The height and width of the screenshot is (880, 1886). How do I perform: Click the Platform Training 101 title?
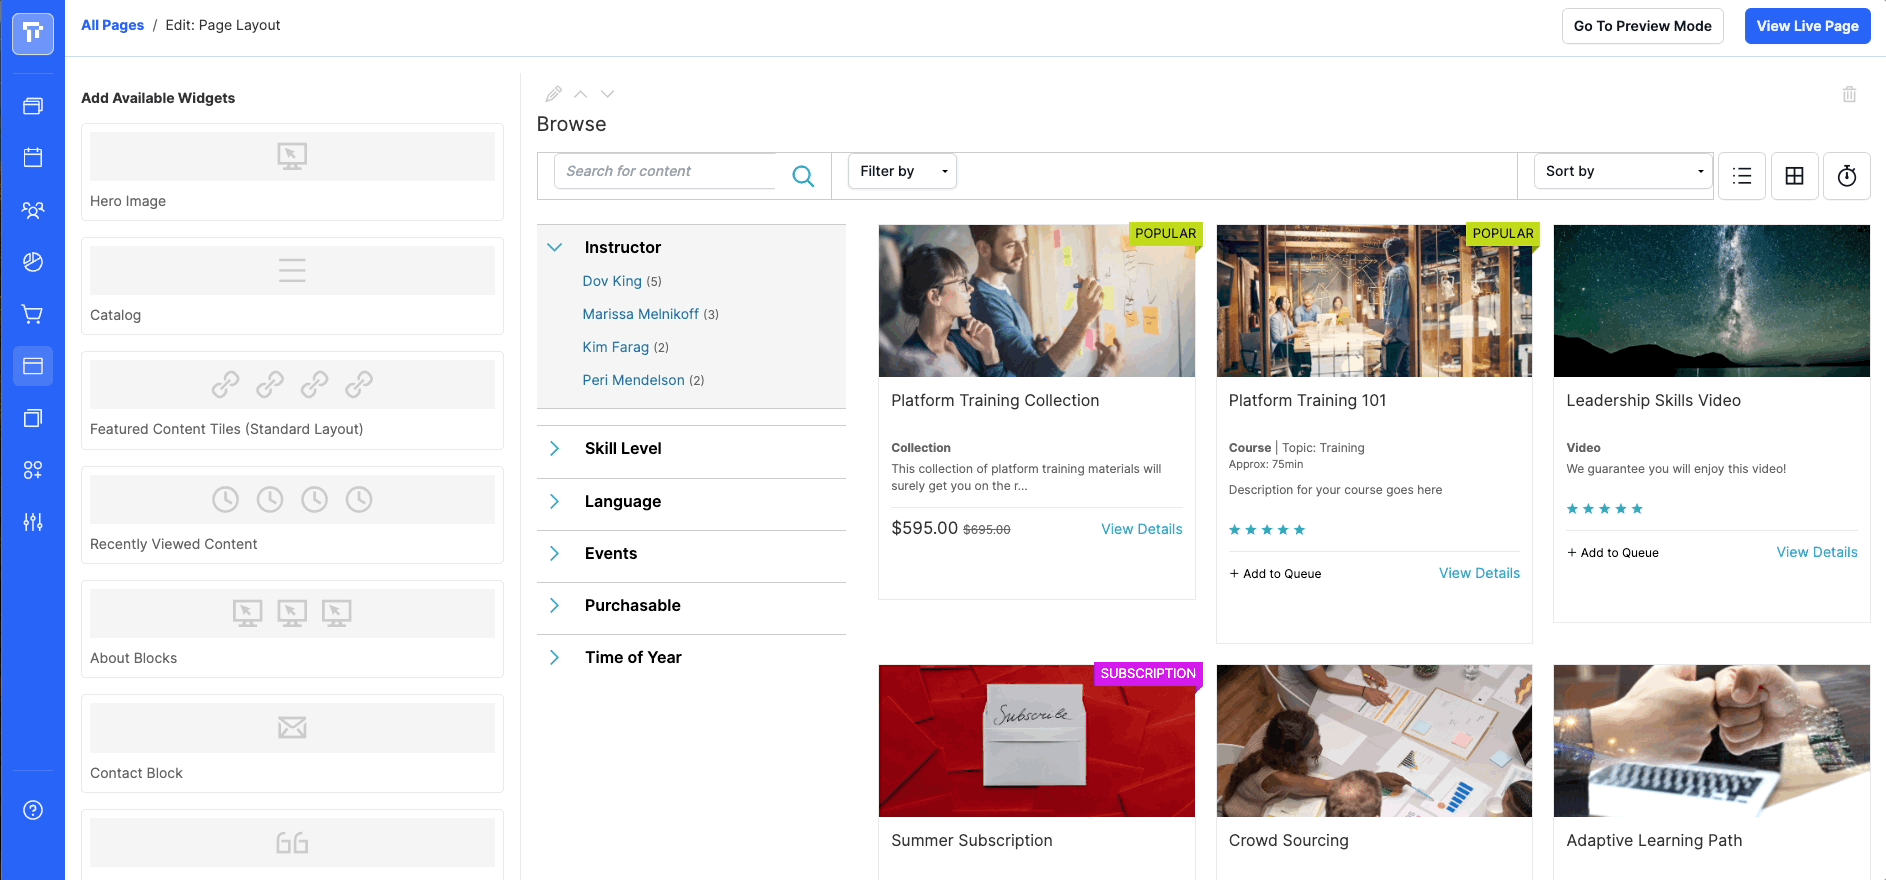point(1307,400)
